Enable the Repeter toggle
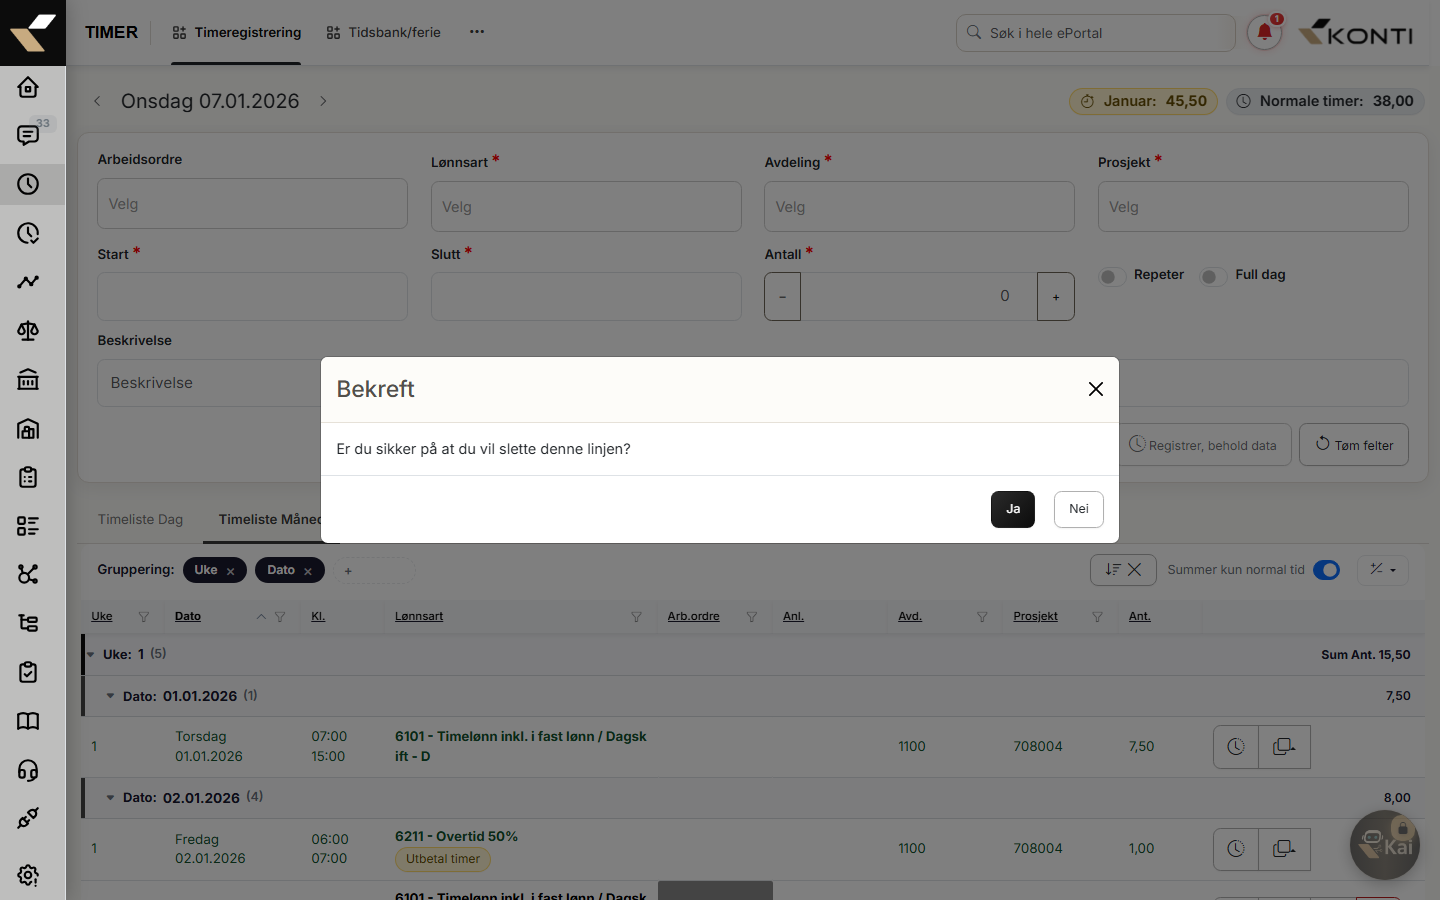Image resolution: width=1440 pixels, height=900 pixels. [x=1109, y=276]
